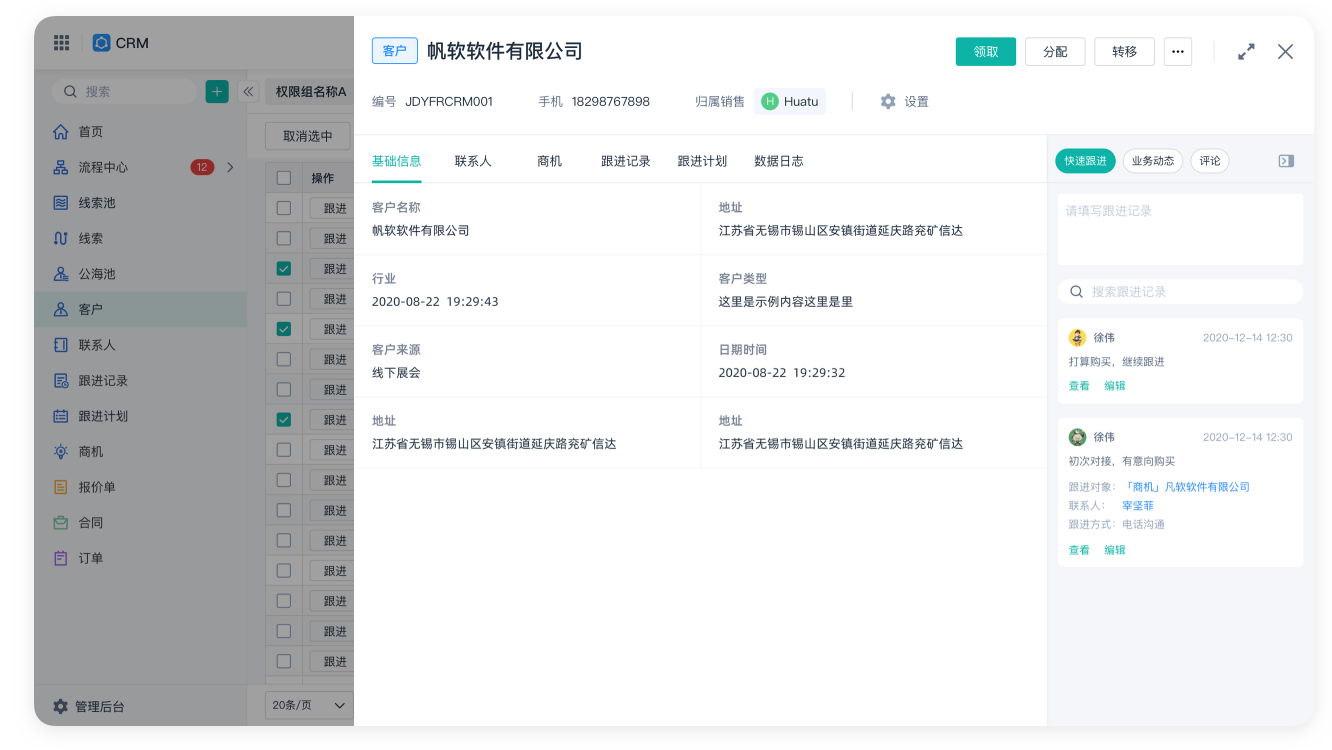This screenshot has height=750, width=1332.
Task: Open the 20条/页 page size dropdown
Action: 309,705
